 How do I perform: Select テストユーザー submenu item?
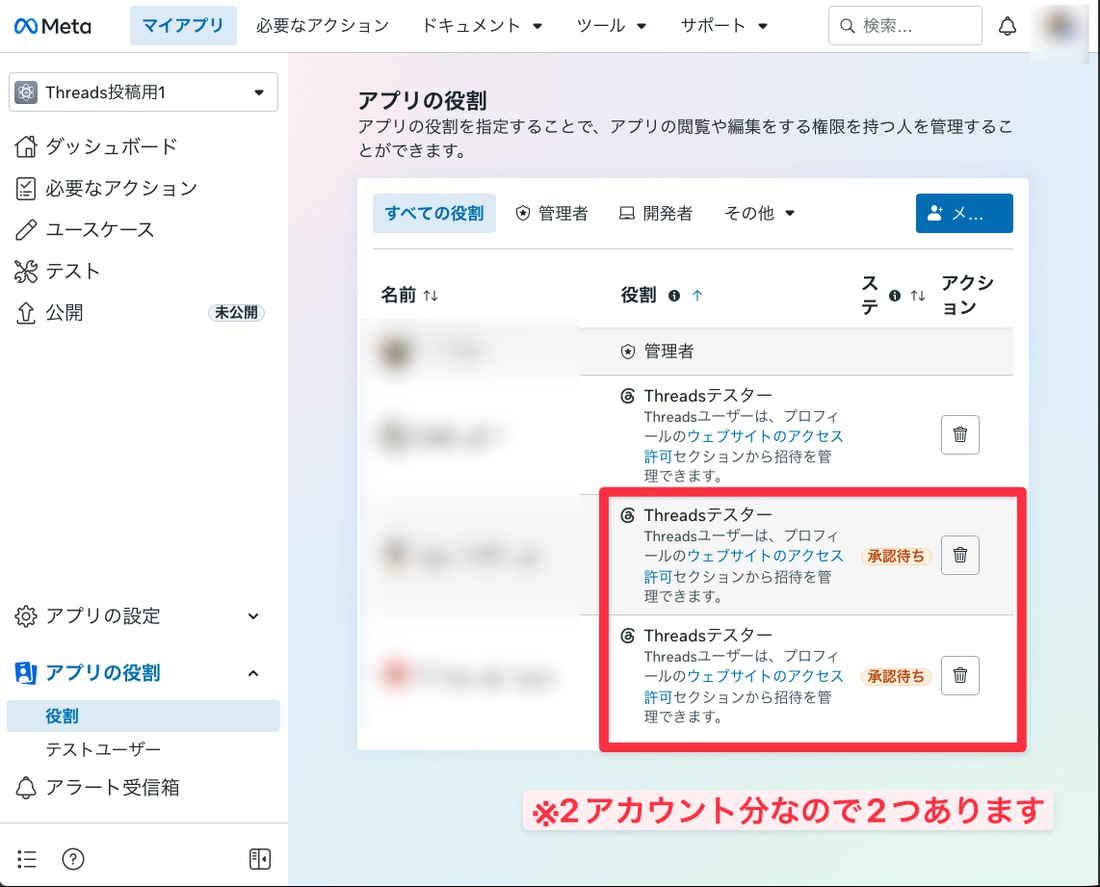(103, 749)
